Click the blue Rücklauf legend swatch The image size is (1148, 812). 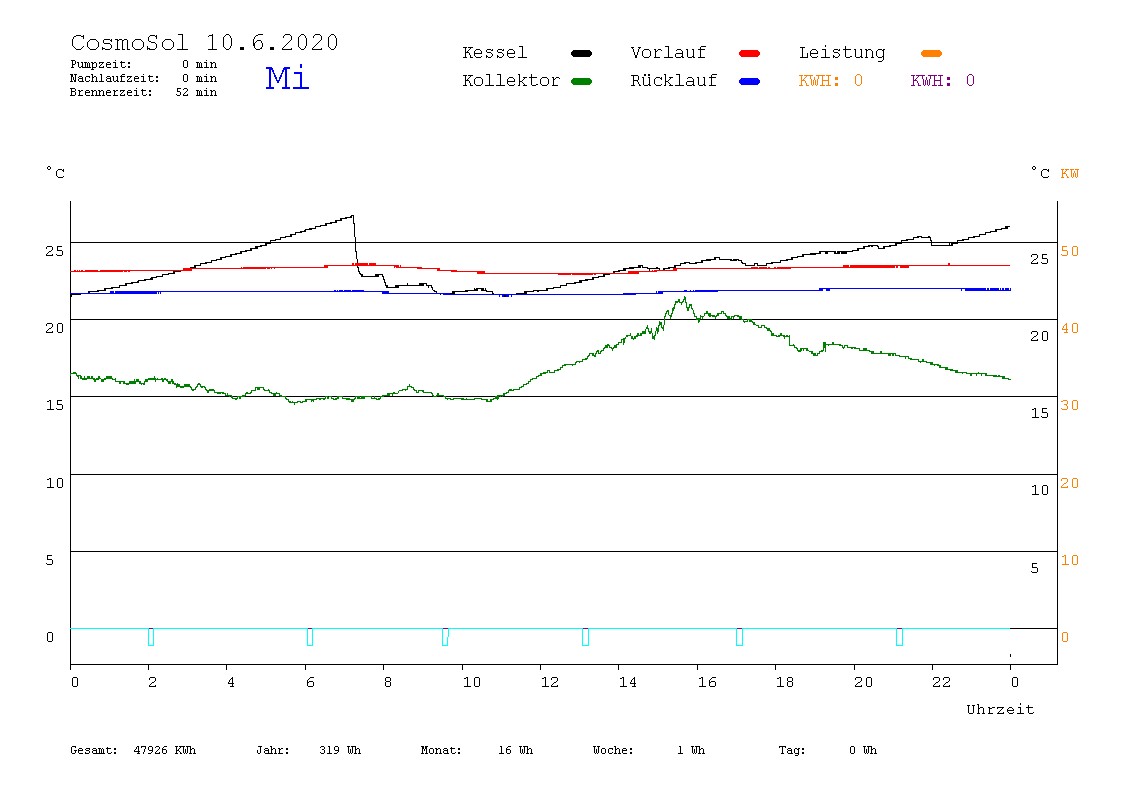coord(750,81)
